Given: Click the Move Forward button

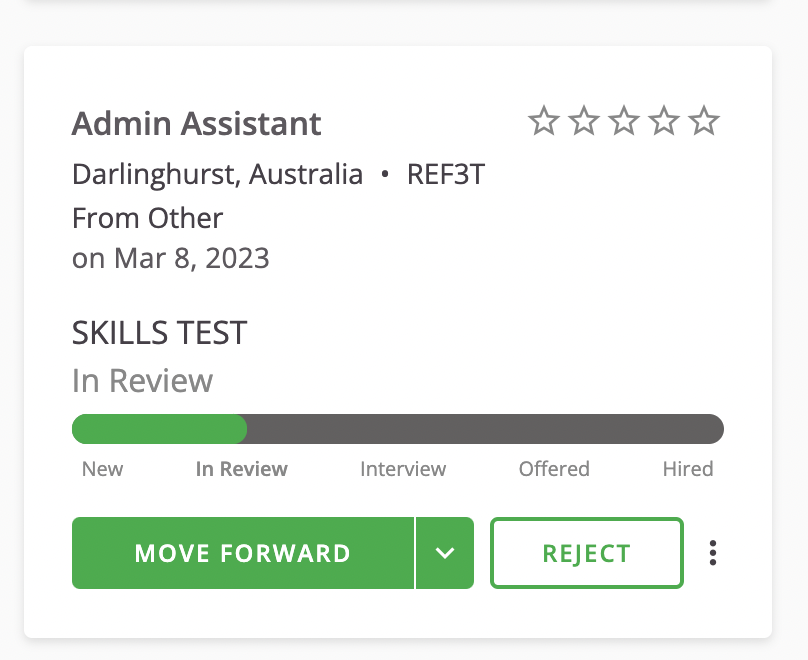Looking at the screenshot, I should (x=243, y=553).
